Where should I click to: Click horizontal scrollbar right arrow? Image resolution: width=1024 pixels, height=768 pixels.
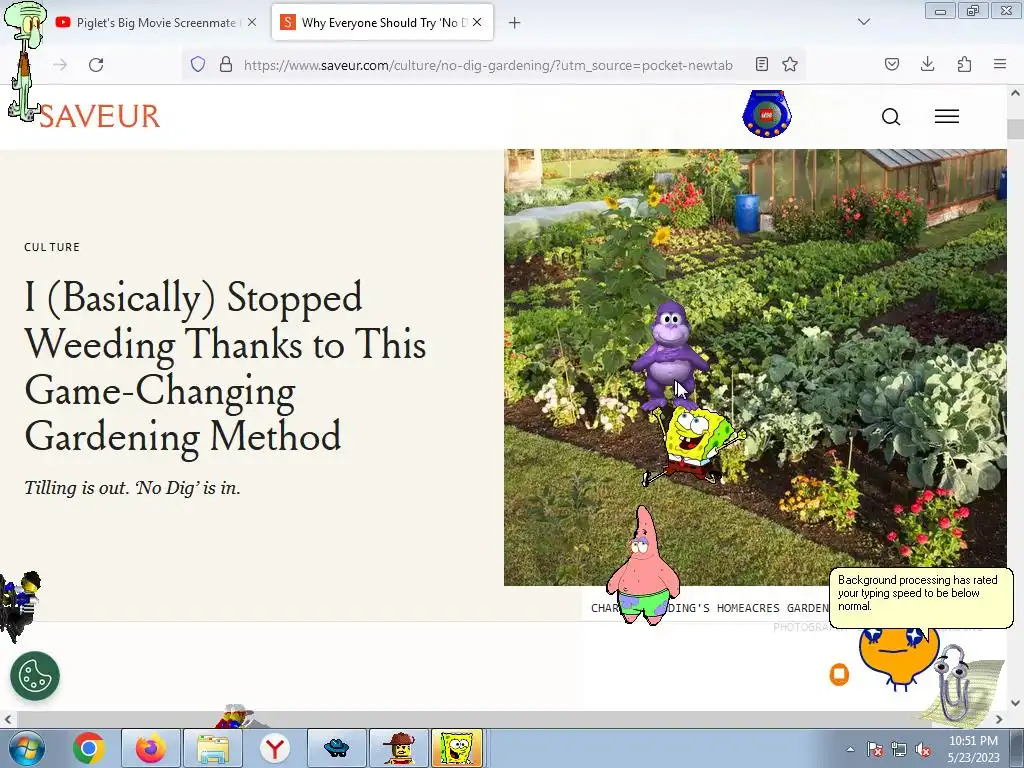click(x=999, y=719)
